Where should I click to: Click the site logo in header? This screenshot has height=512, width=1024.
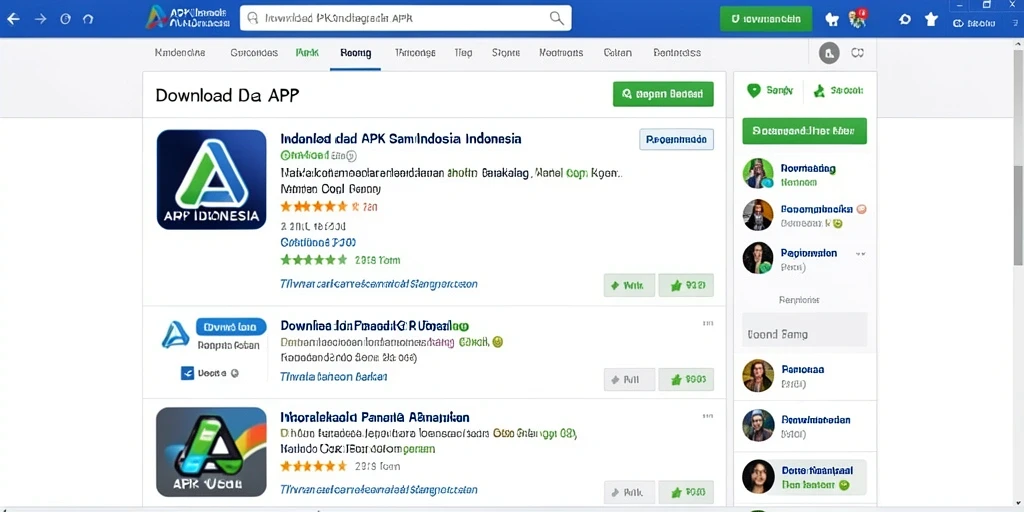[x=187, y=18]
